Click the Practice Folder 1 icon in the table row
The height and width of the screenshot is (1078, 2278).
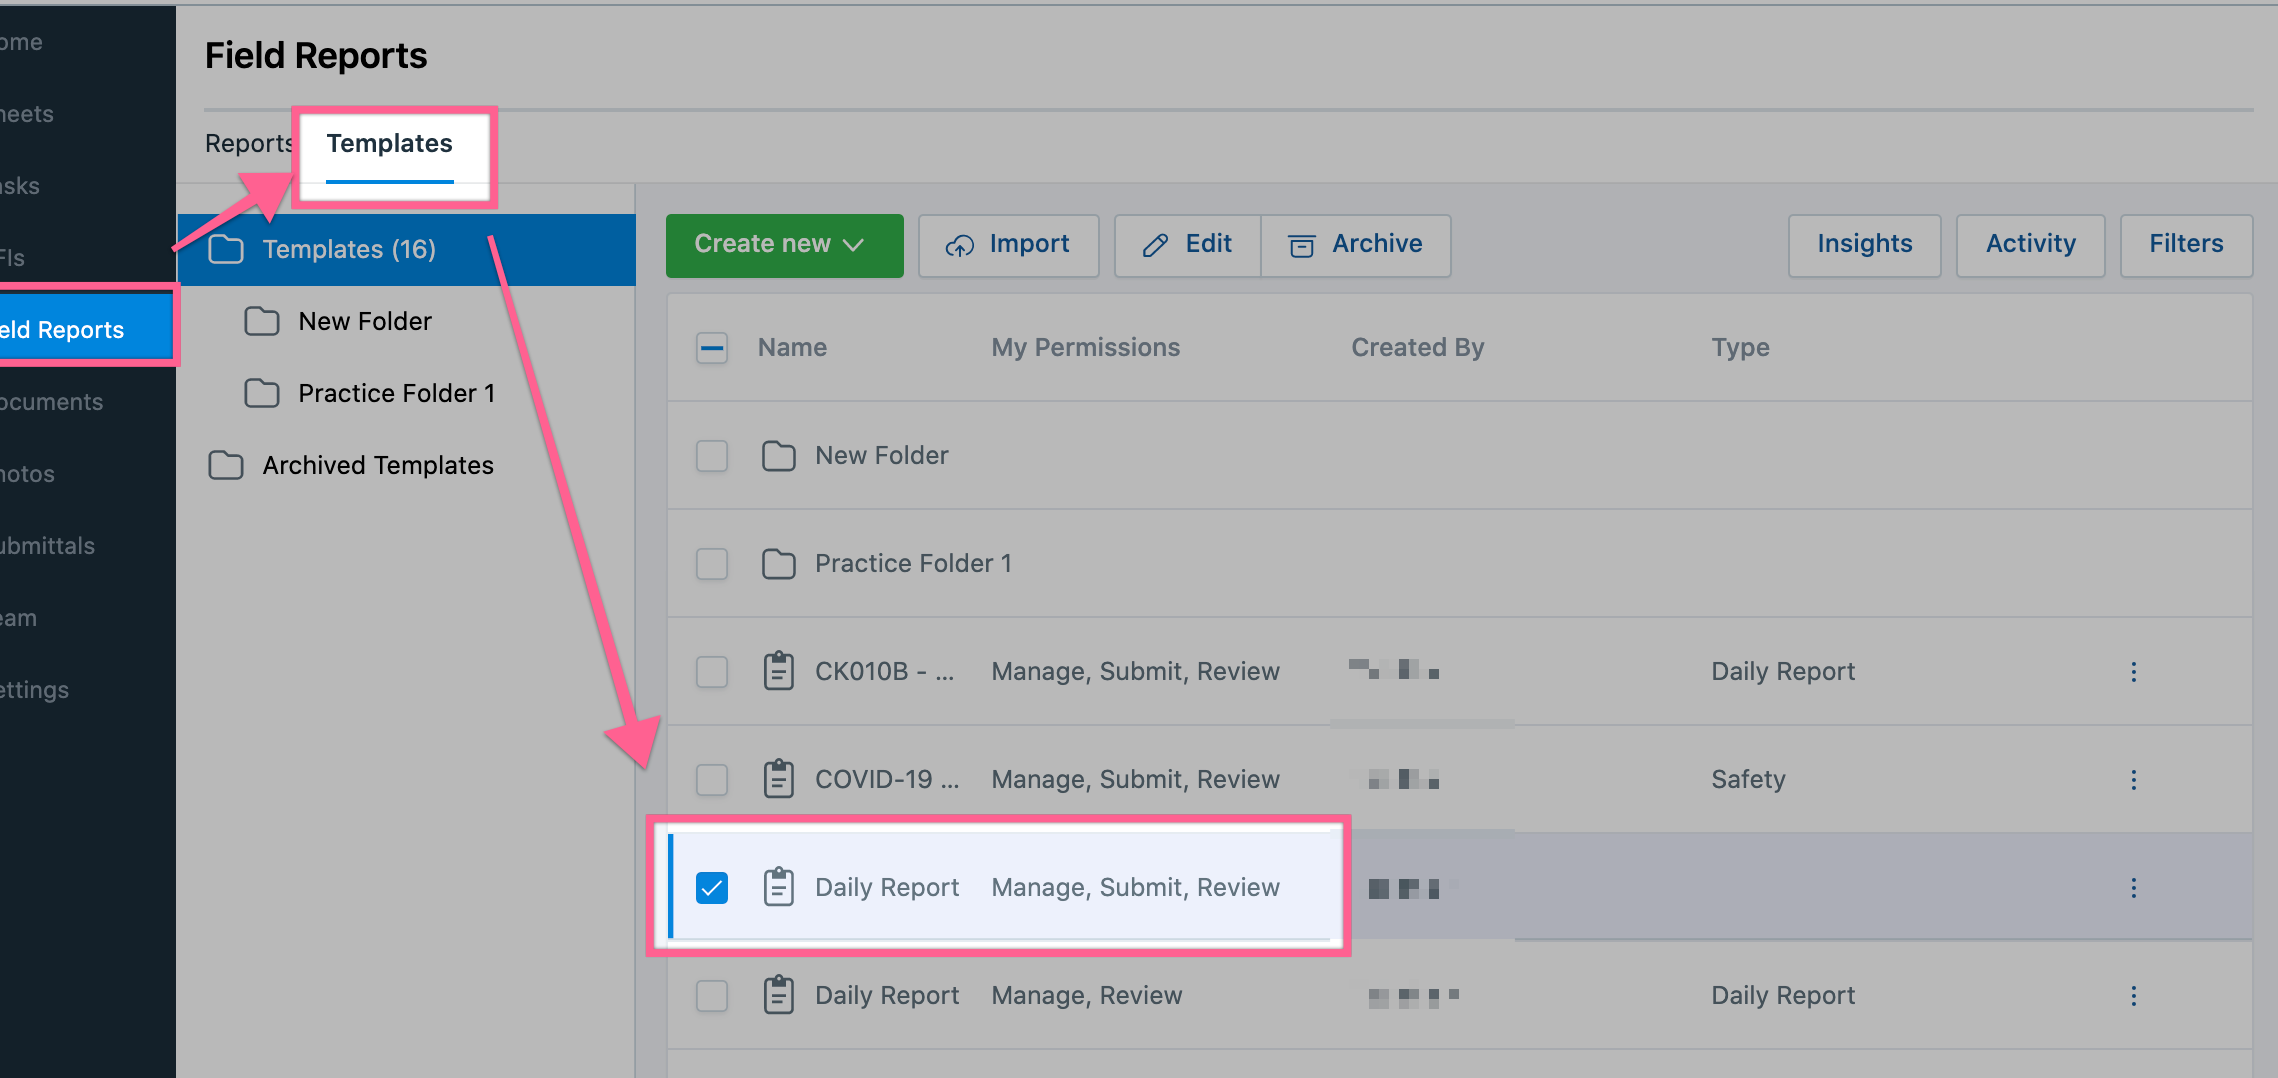coord(778,564)
